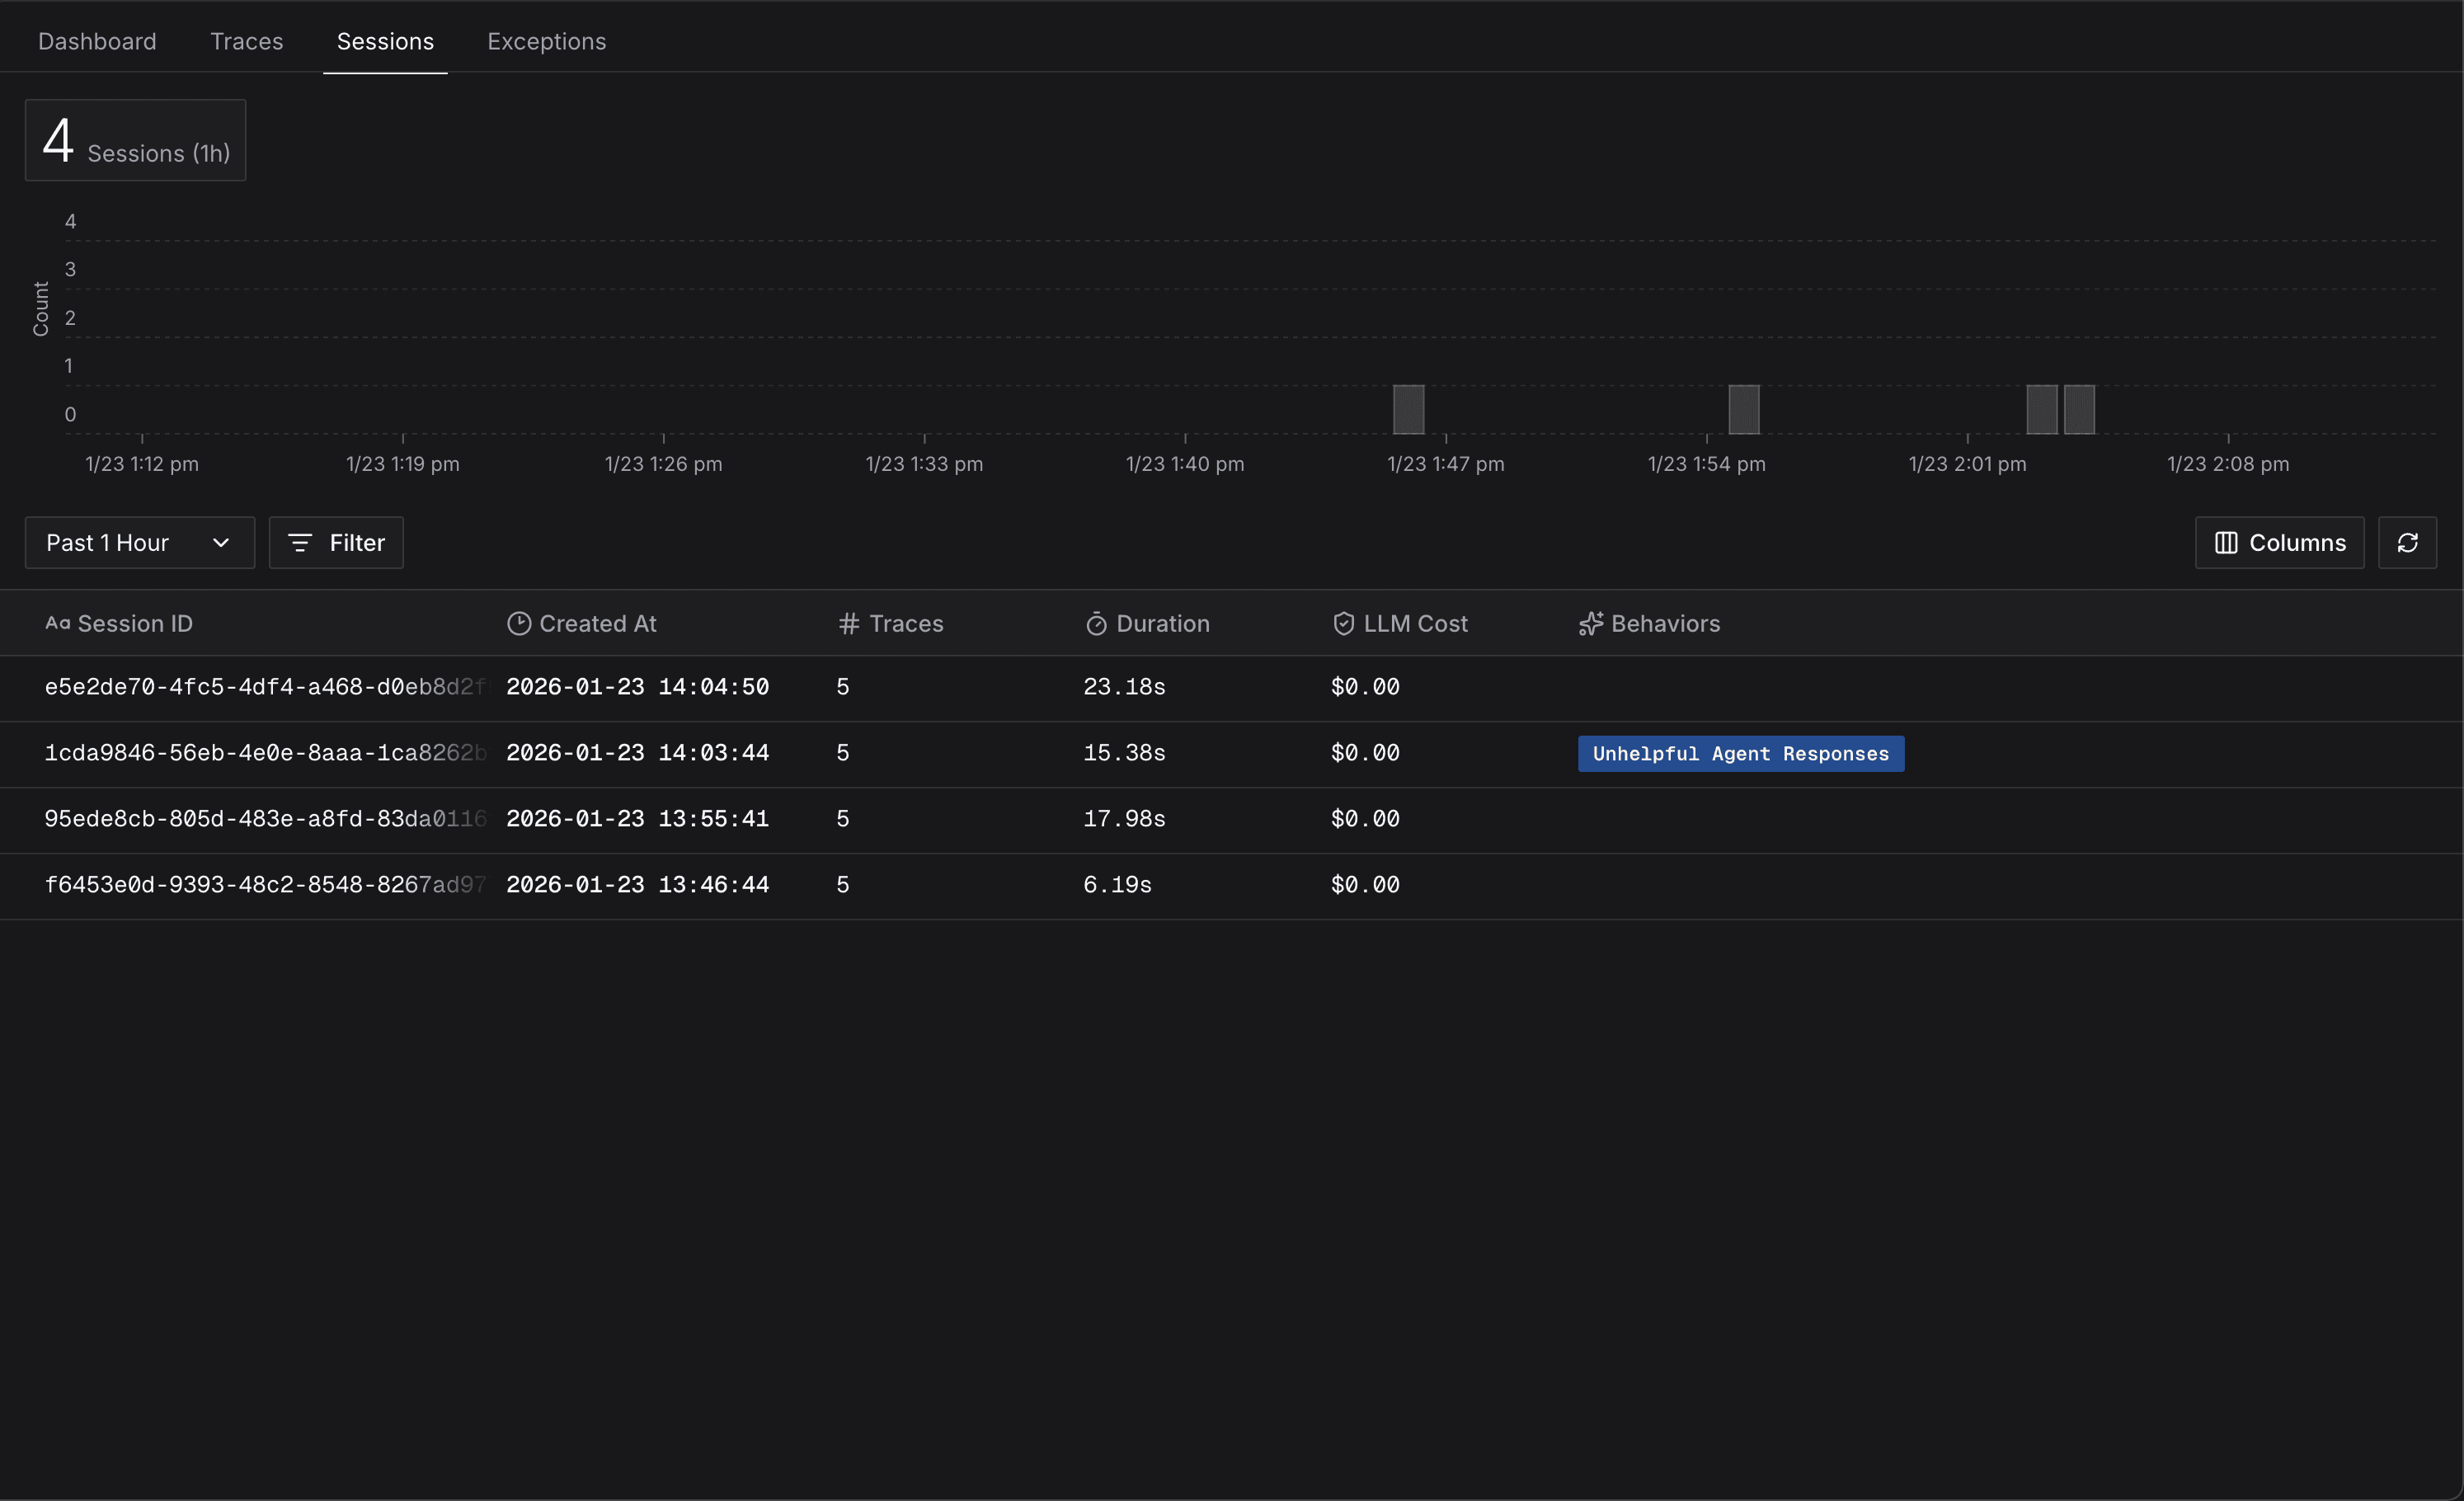Viewport: 2464px width, 1501px height.
Task: Switch to the Dashboard tab
Action: [x=97, y=41]
